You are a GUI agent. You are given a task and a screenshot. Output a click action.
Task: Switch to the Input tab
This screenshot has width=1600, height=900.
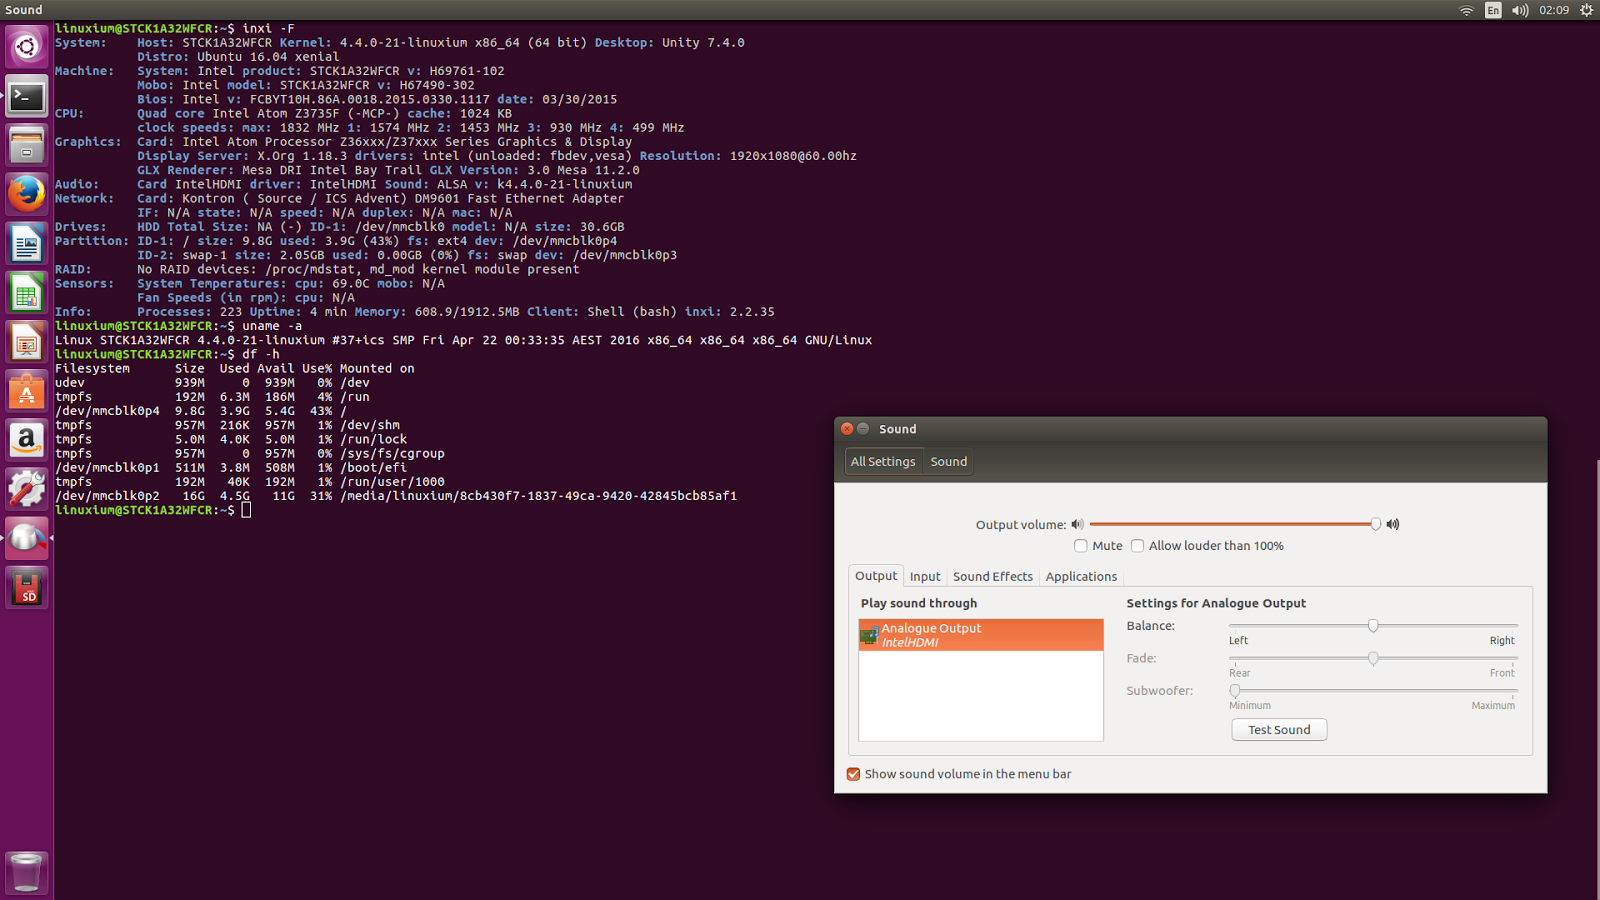click(925, 577)
